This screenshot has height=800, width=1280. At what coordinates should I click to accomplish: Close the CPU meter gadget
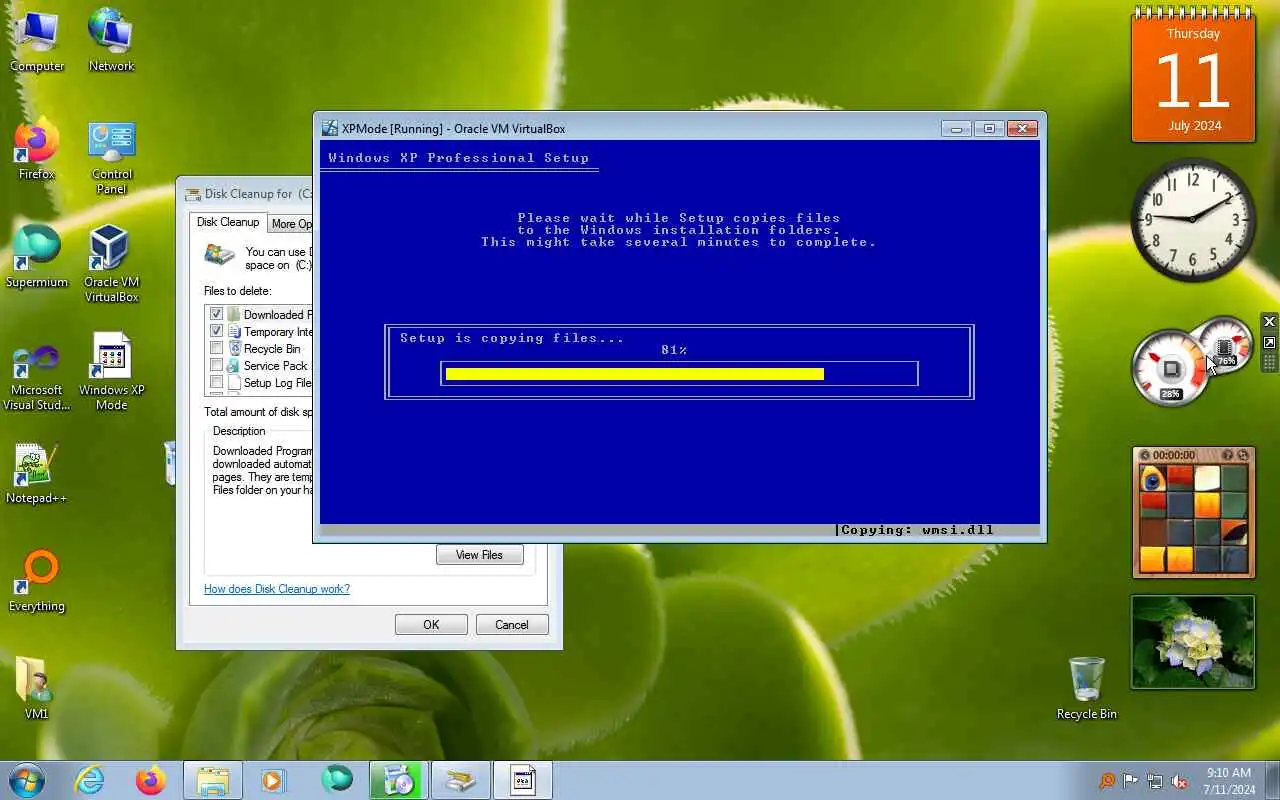(x=1269, y=321)
